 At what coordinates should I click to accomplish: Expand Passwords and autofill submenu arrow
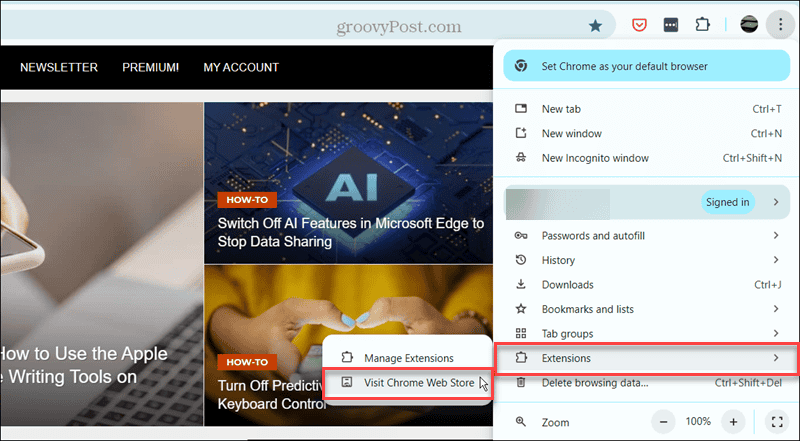776,235
